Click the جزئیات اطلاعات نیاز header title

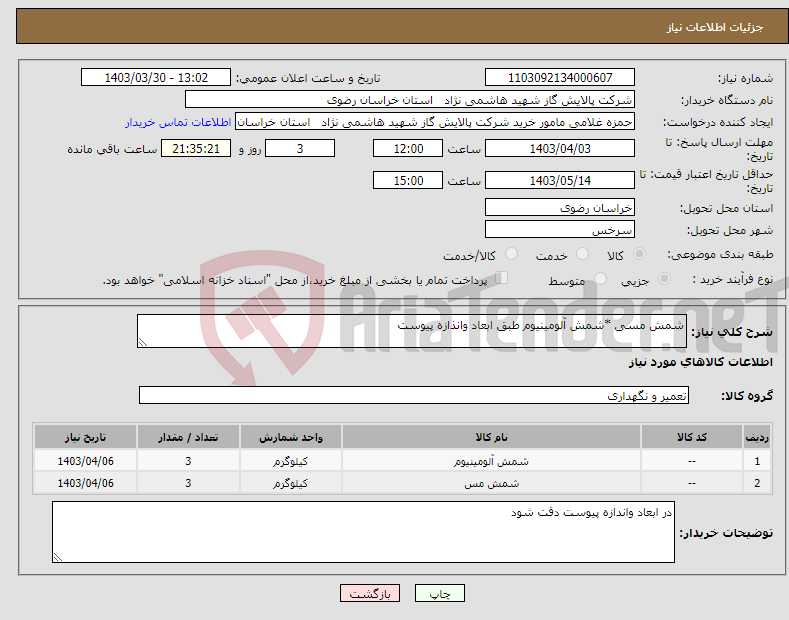click(x=715, y=27)
